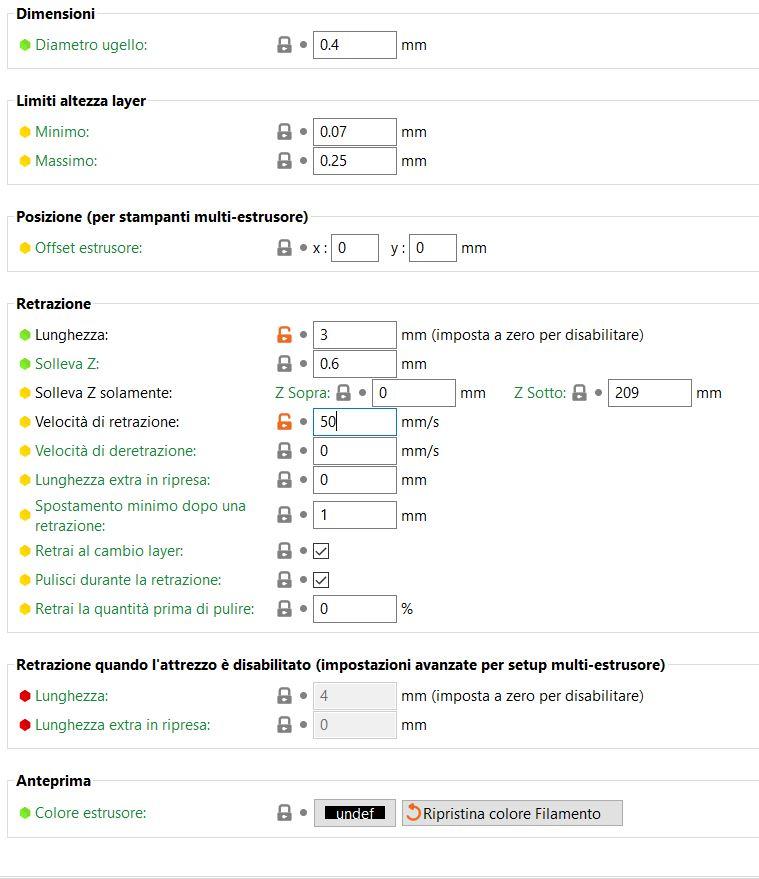Click the Velocità di retrazione label link
This screenshot has width=759, height=879.
coord(107,422)
